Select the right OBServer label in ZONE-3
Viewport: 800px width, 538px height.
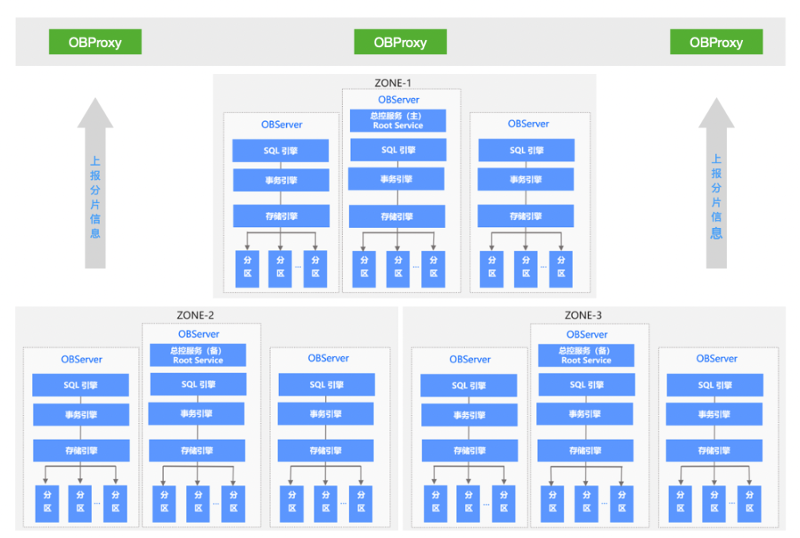[717, 359]
